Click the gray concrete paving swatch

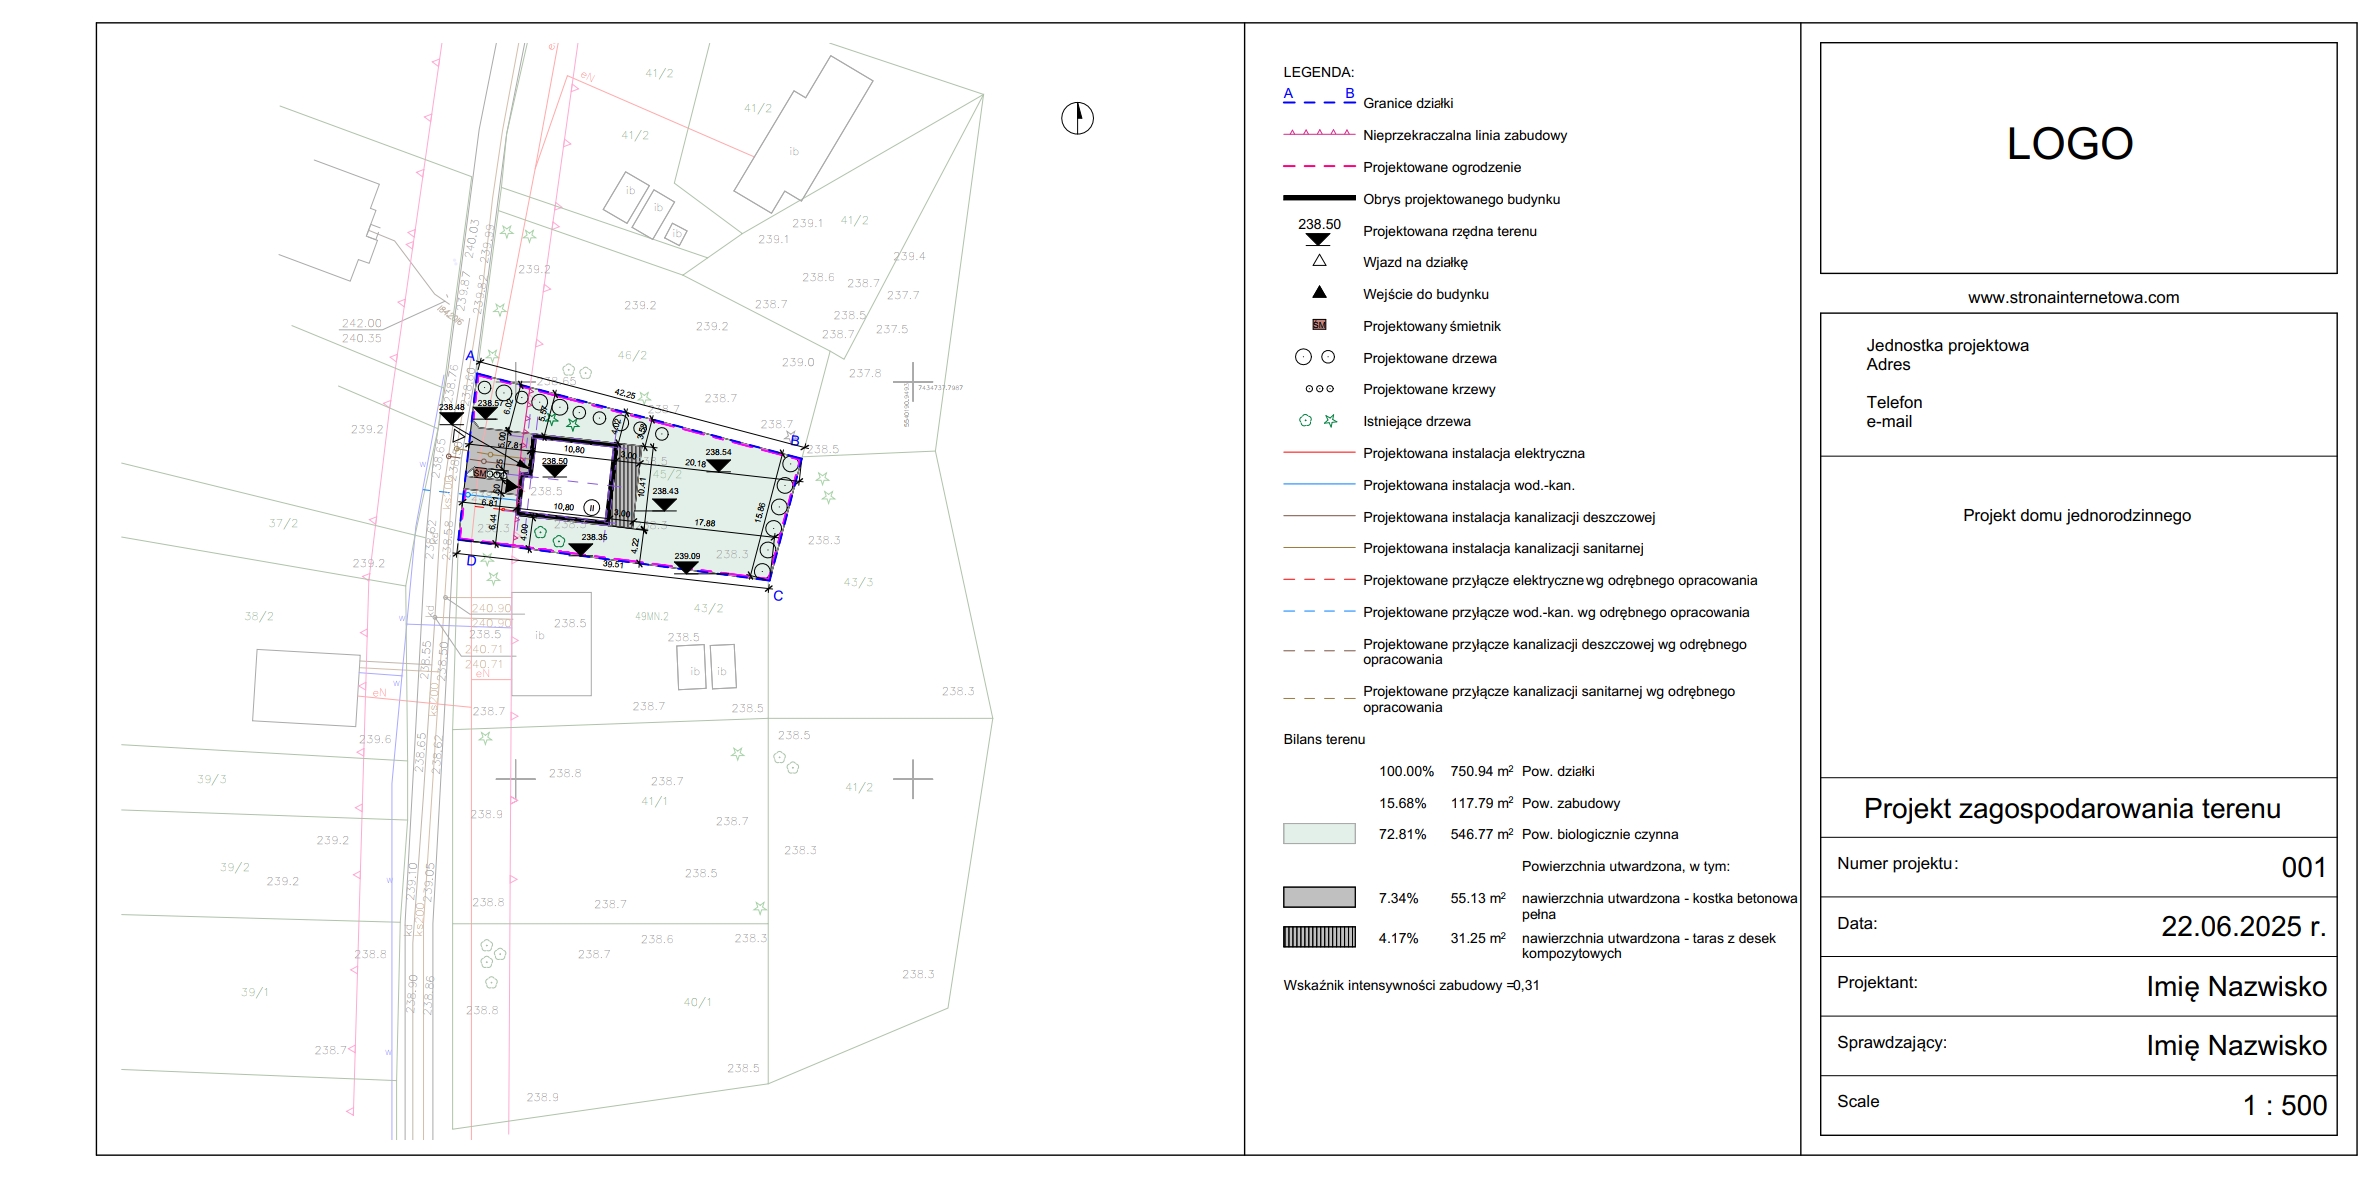click(x=1319, y=897)
